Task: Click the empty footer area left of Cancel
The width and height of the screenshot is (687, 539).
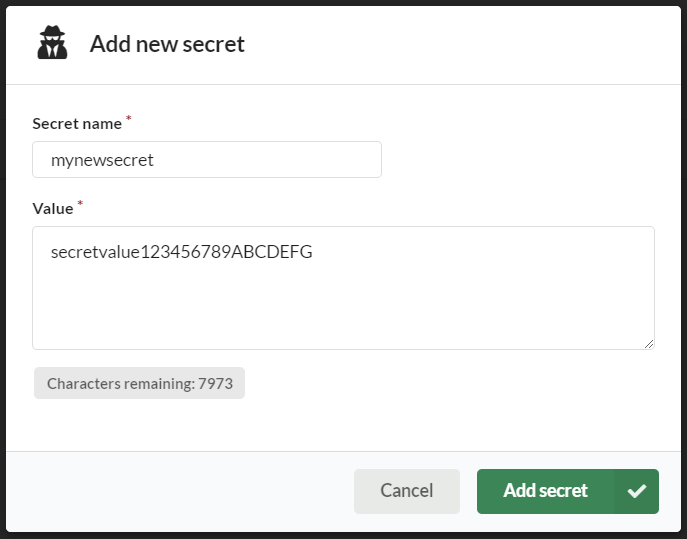Action: (x=180, y=491)
